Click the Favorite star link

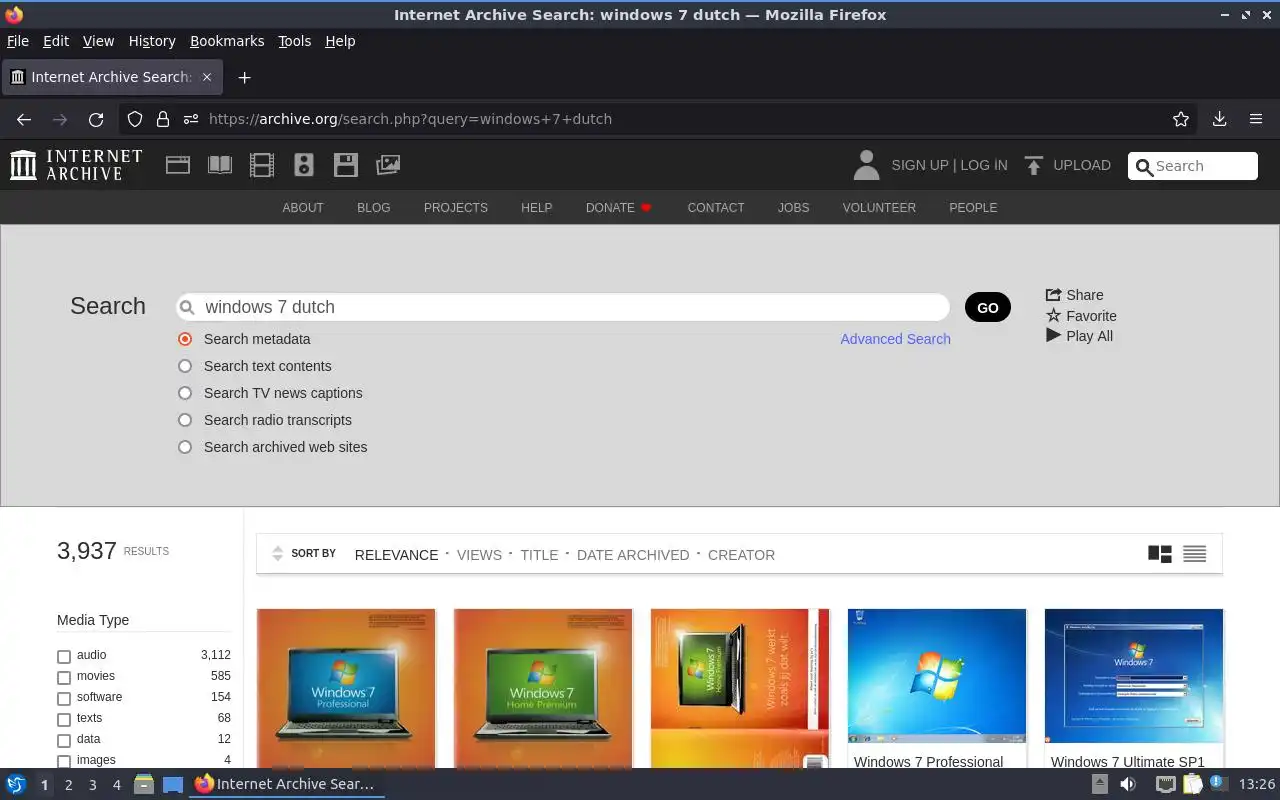1081,316
